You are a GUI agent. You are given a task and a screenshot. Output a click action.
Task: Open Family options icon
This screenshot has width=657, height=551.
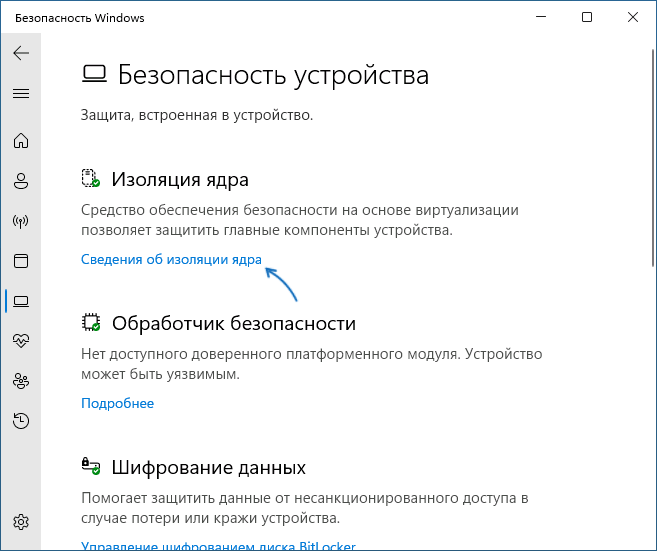click(21, 380)
